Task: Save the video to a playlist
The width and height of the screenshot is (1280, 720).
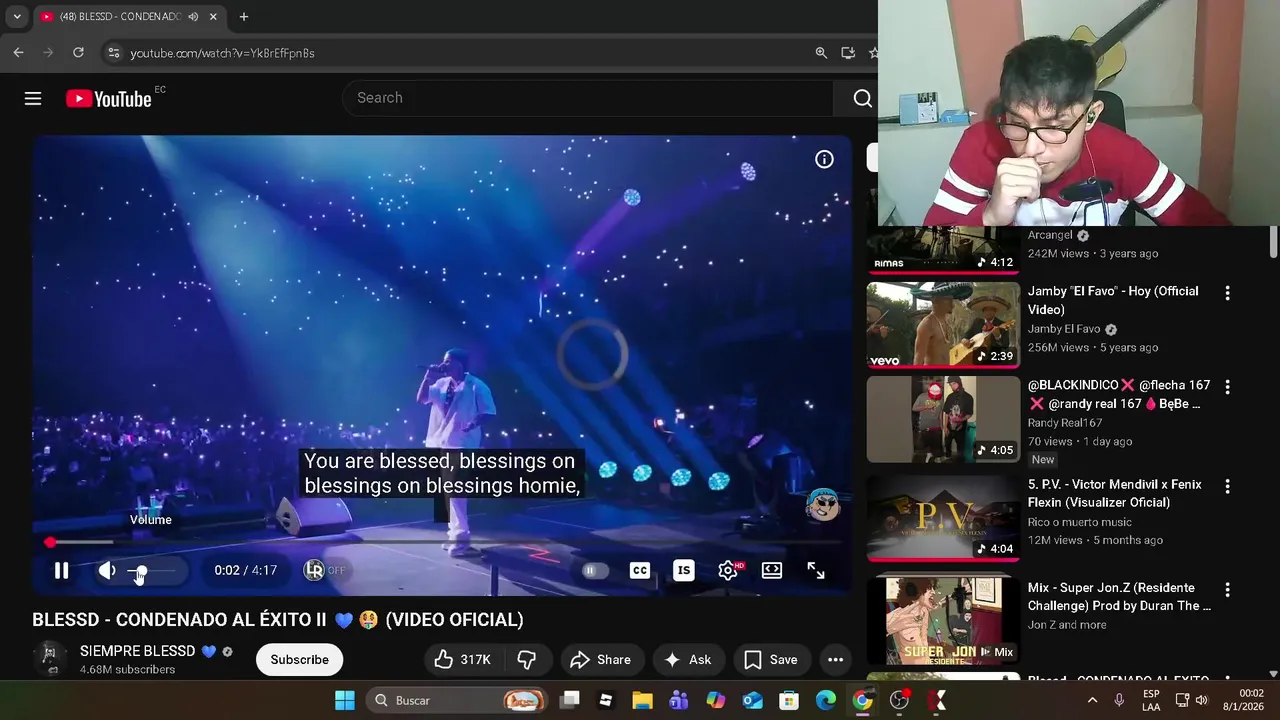Action: coord(771,659)
